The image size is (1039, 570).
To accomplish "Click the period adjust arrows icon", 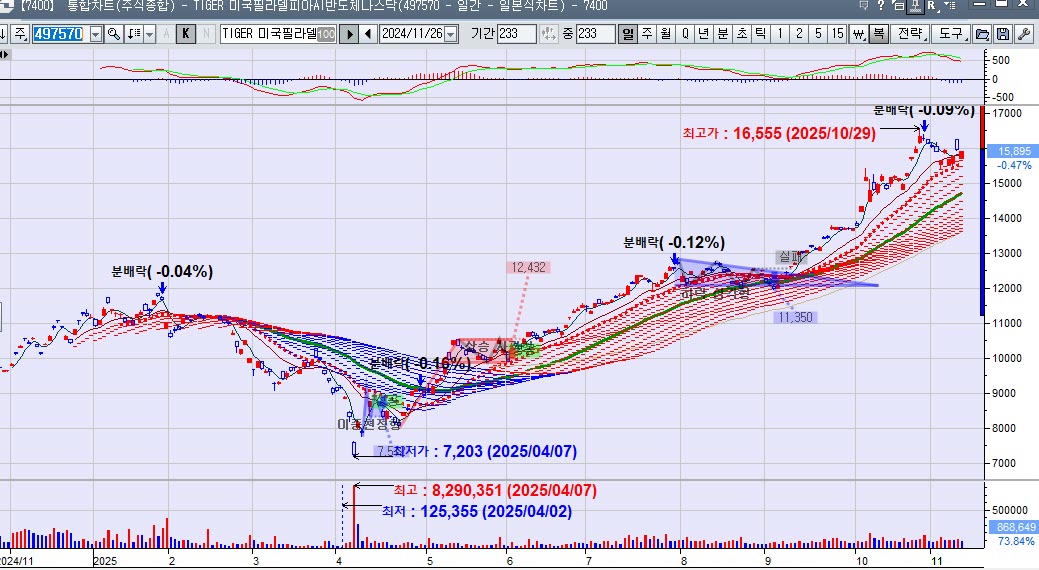I will click(549, 34).
